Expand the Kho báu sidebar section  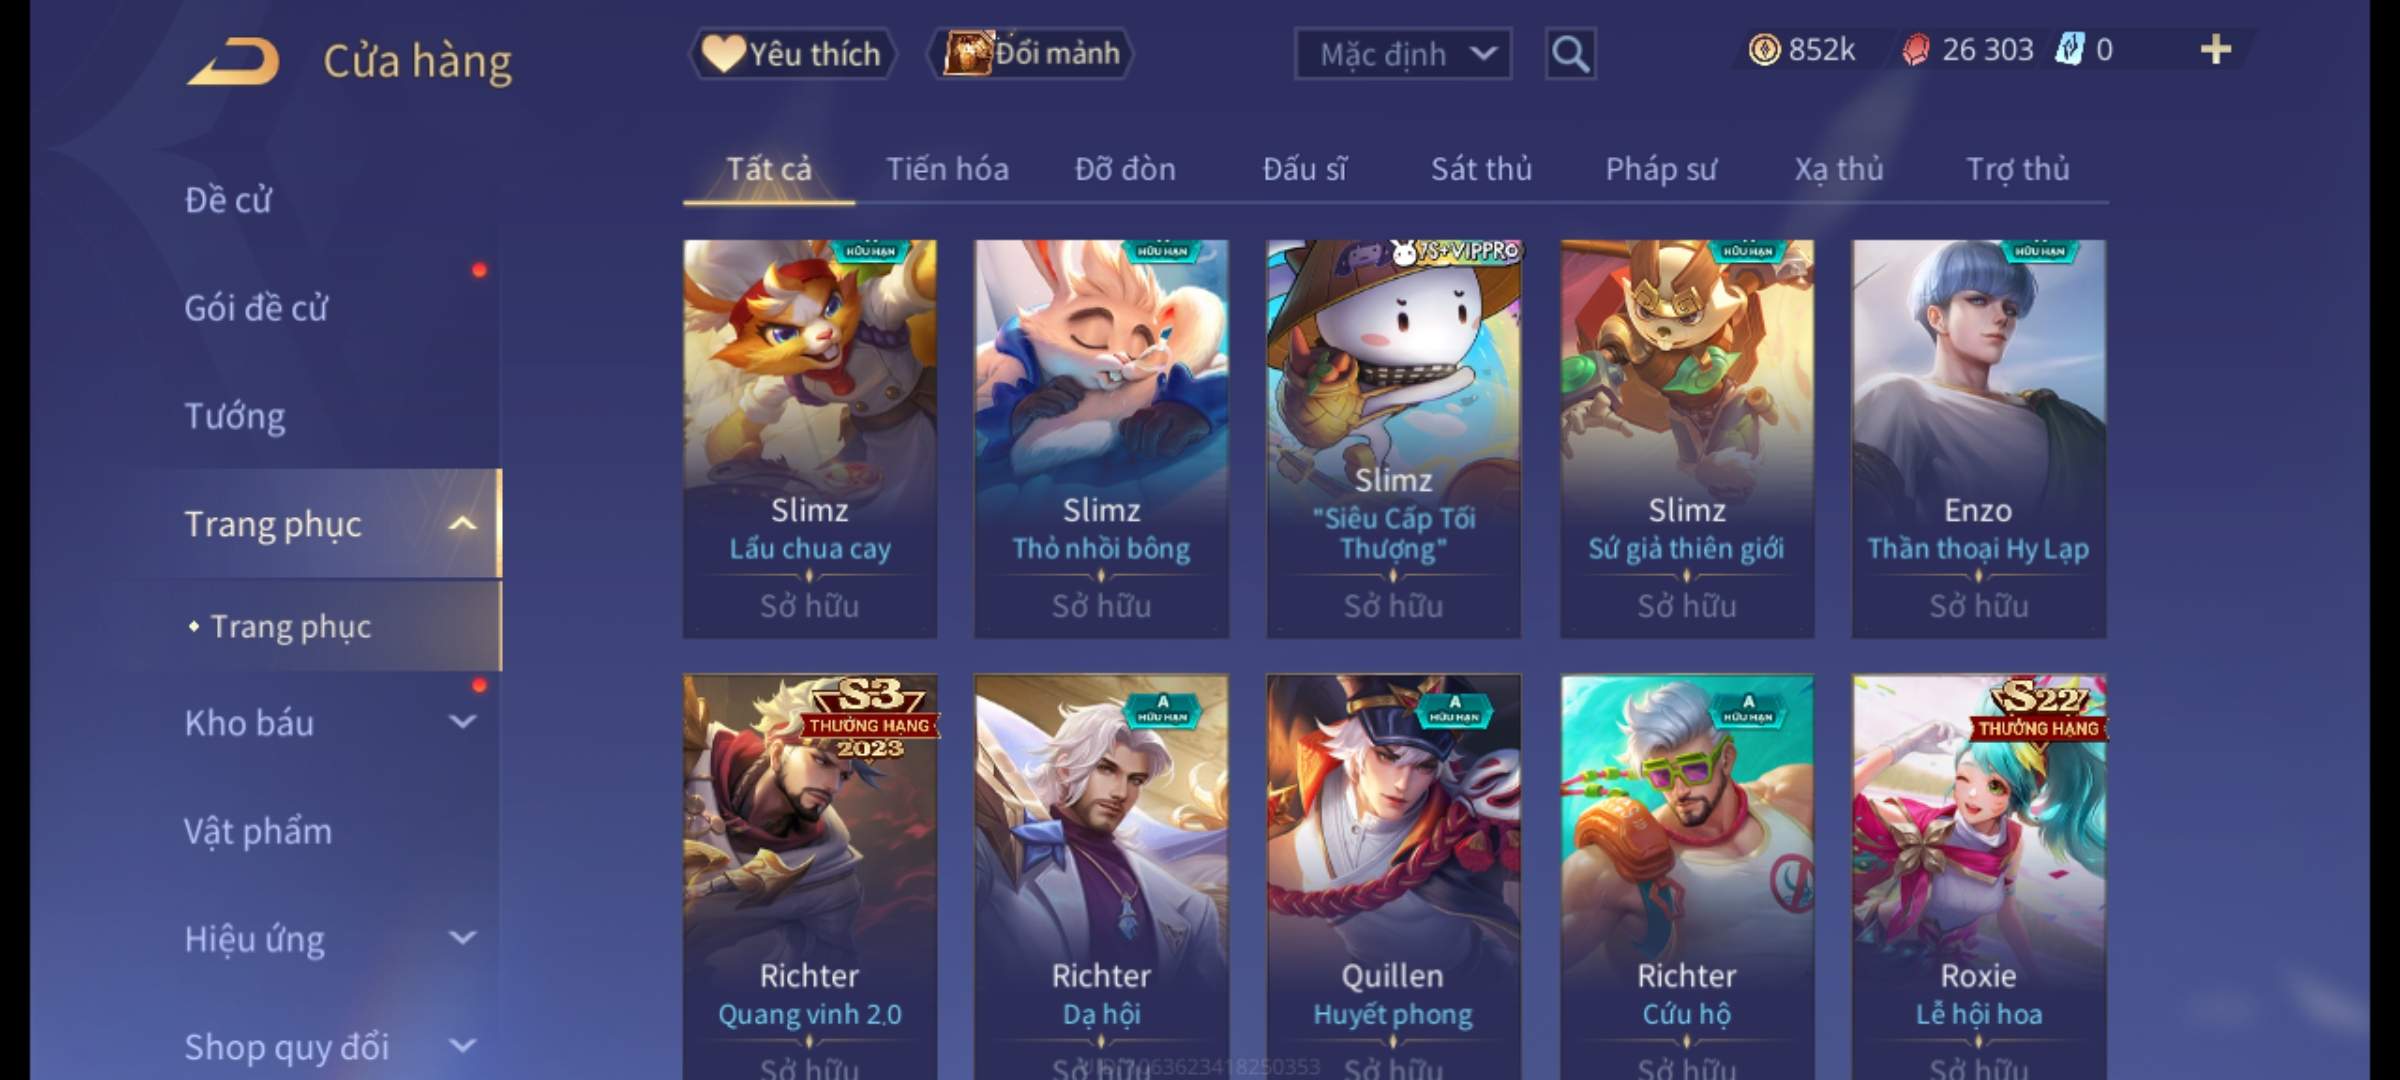point(463,722)
